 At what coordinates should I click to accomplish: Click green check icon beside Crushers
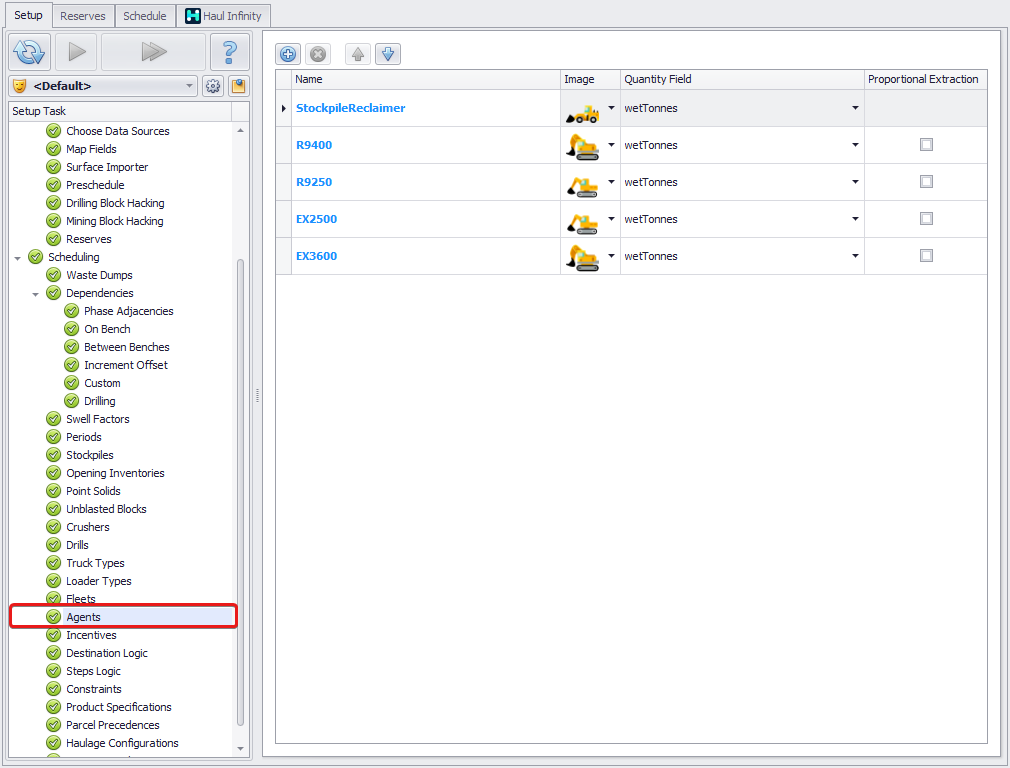(54, 527)
